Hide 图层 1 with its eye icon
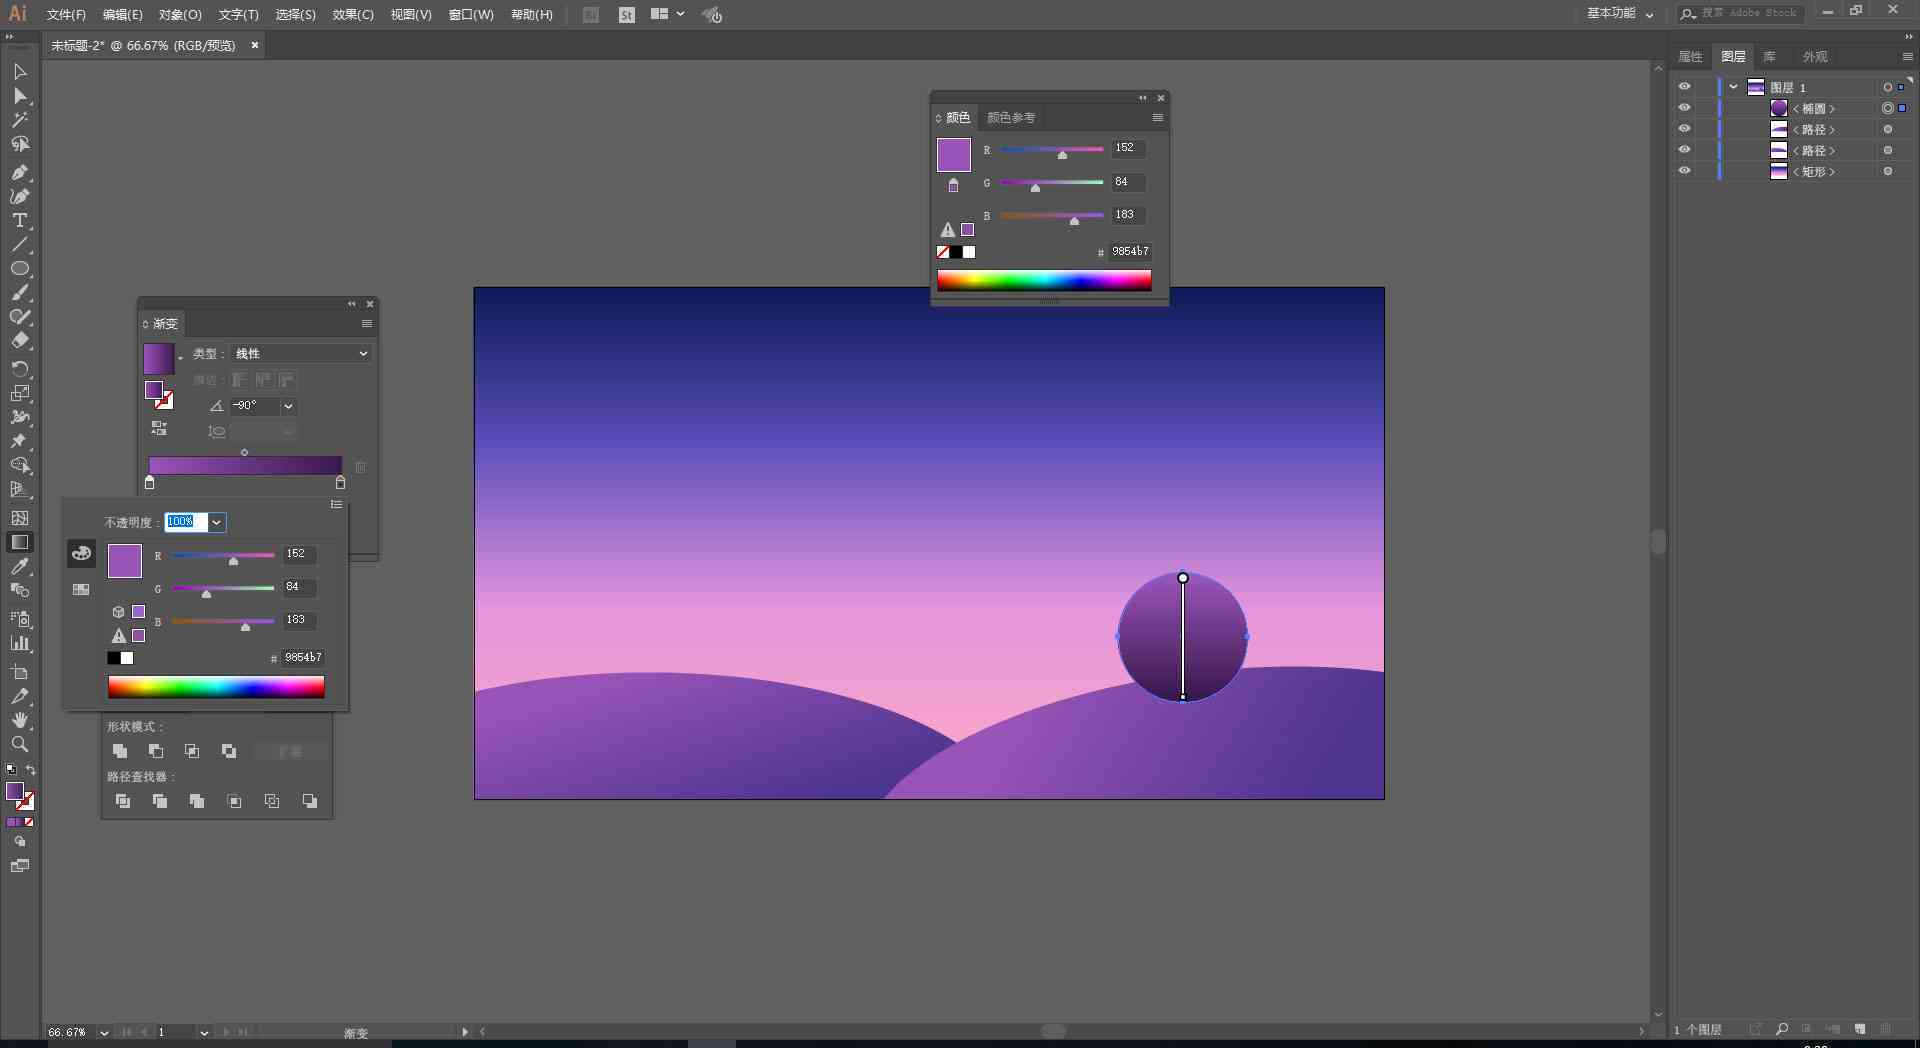 (x=1684, y=87)
